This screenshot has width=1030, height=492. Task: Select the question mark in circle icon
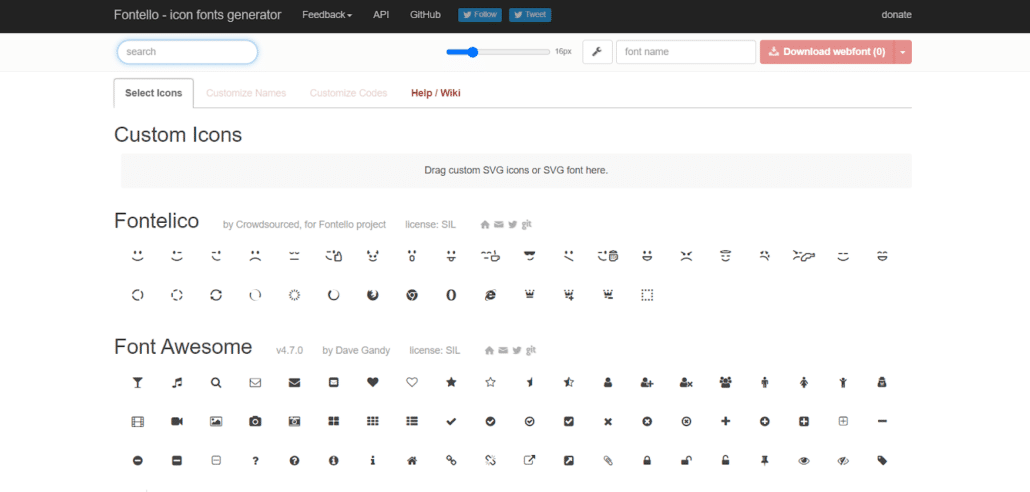[x=294, y=461]
